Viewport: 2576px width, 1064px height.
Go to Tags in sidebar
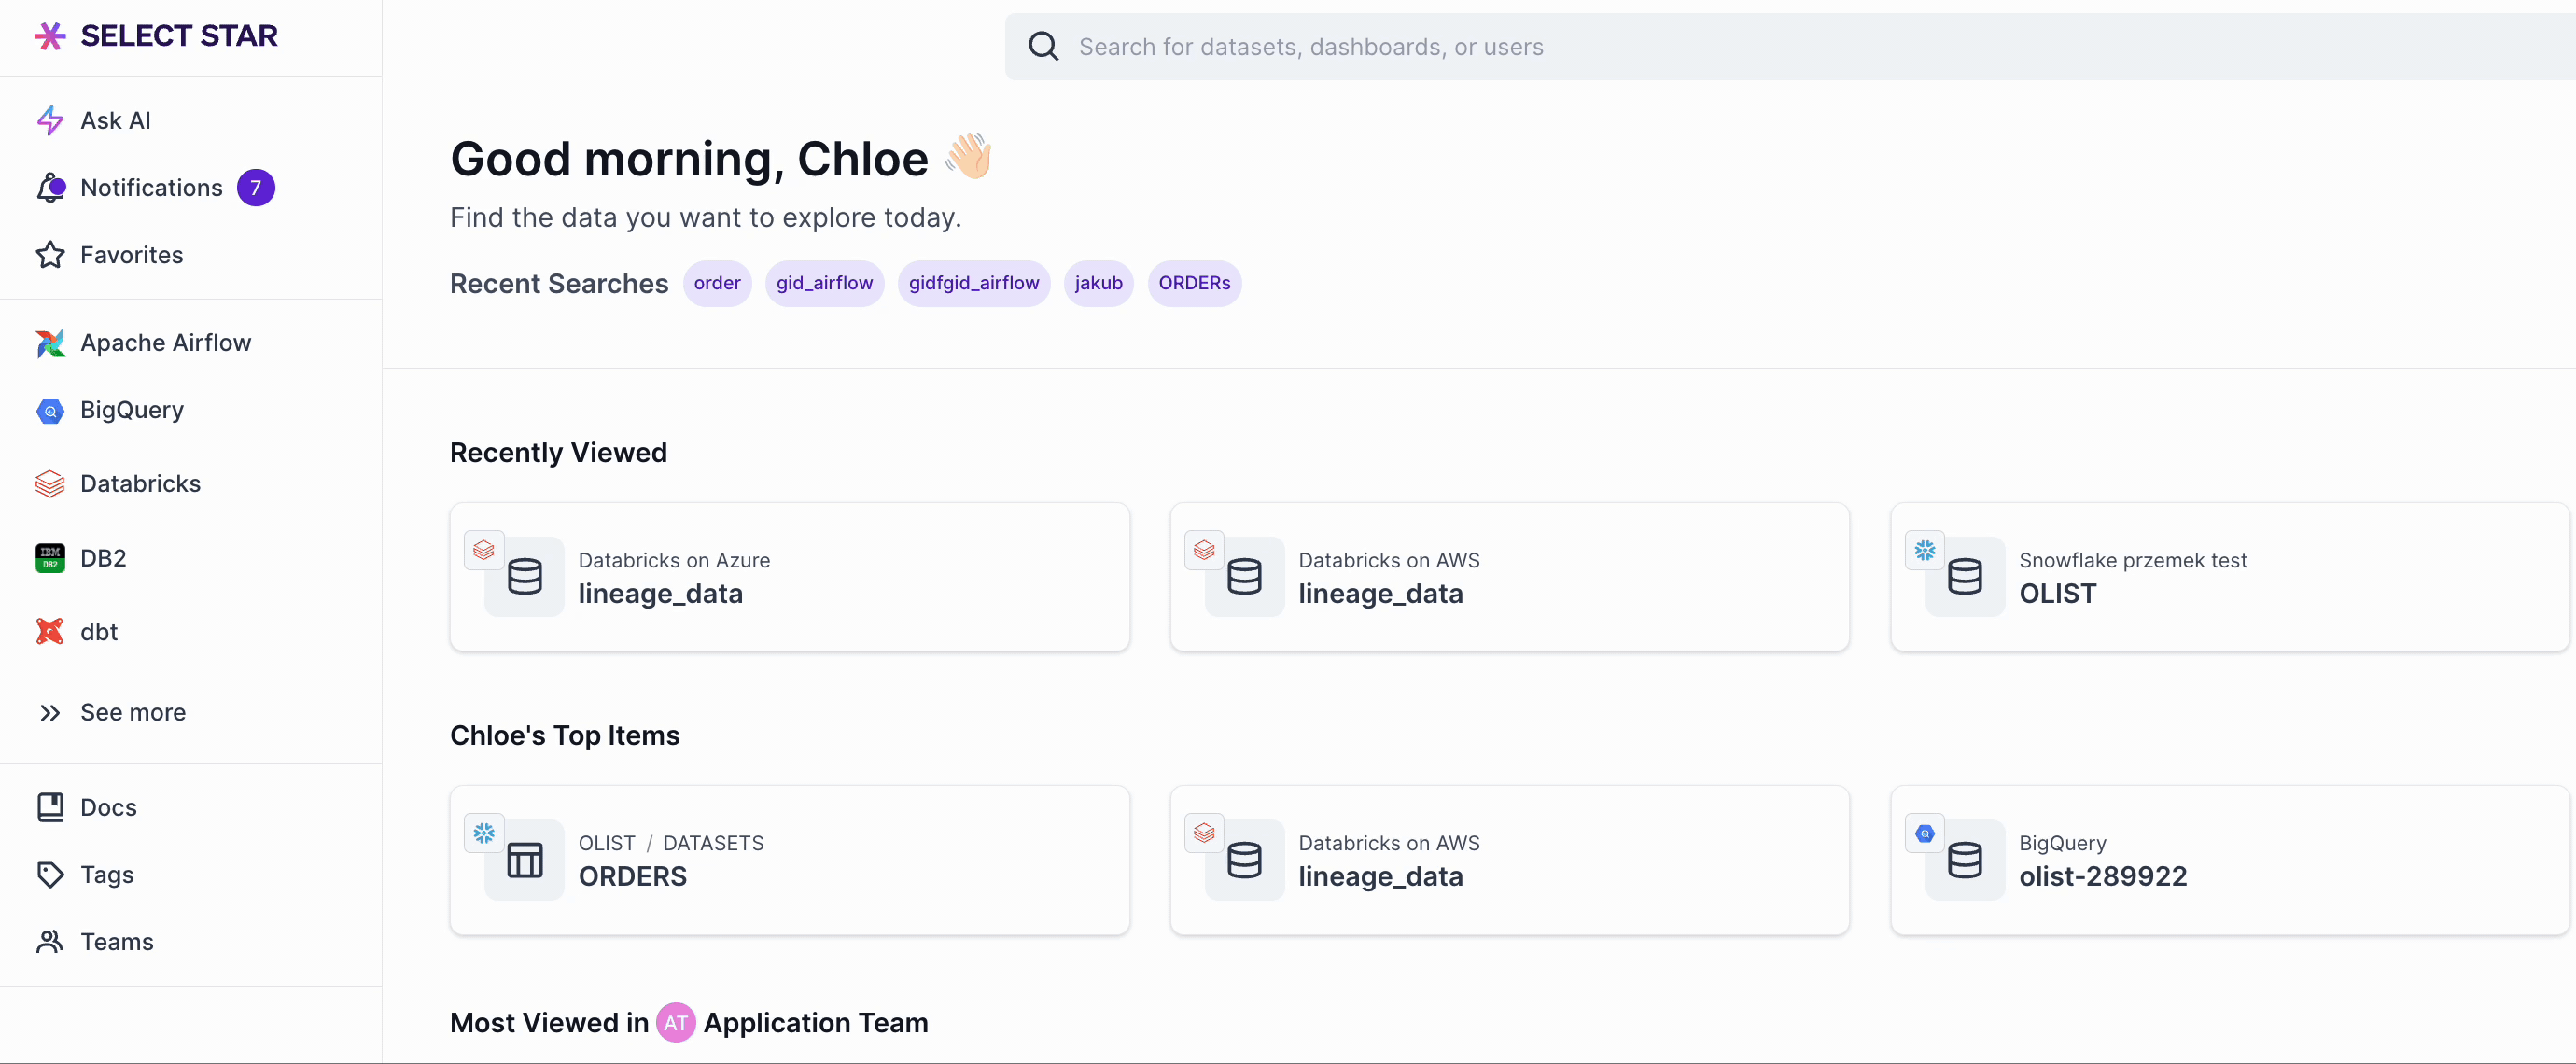pos(106,875)
